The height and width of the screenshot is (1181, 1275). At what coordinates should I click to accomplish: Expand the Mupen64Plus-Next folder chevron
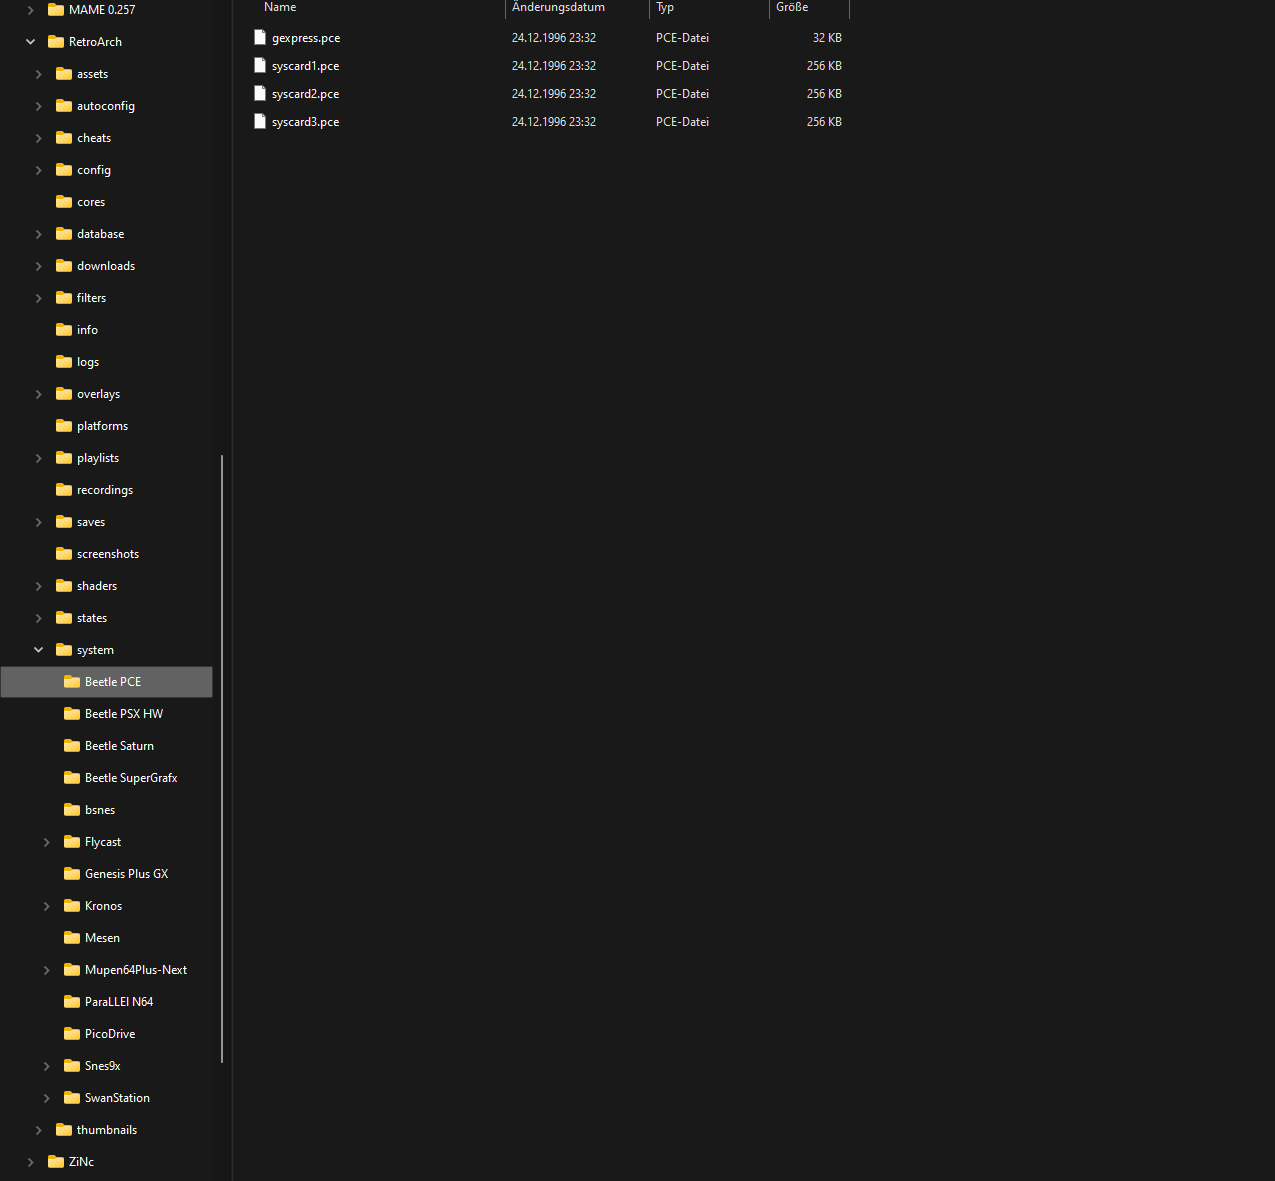[46, 970]
